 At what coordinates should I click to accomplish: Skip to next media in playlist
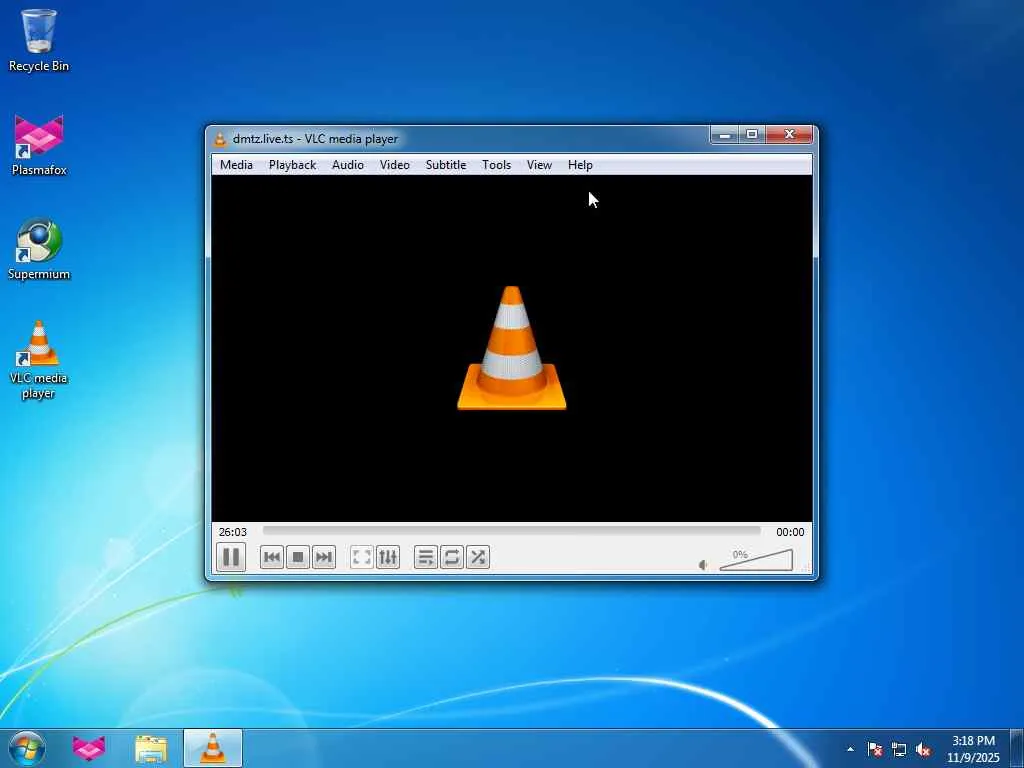[x=324, y=557]
